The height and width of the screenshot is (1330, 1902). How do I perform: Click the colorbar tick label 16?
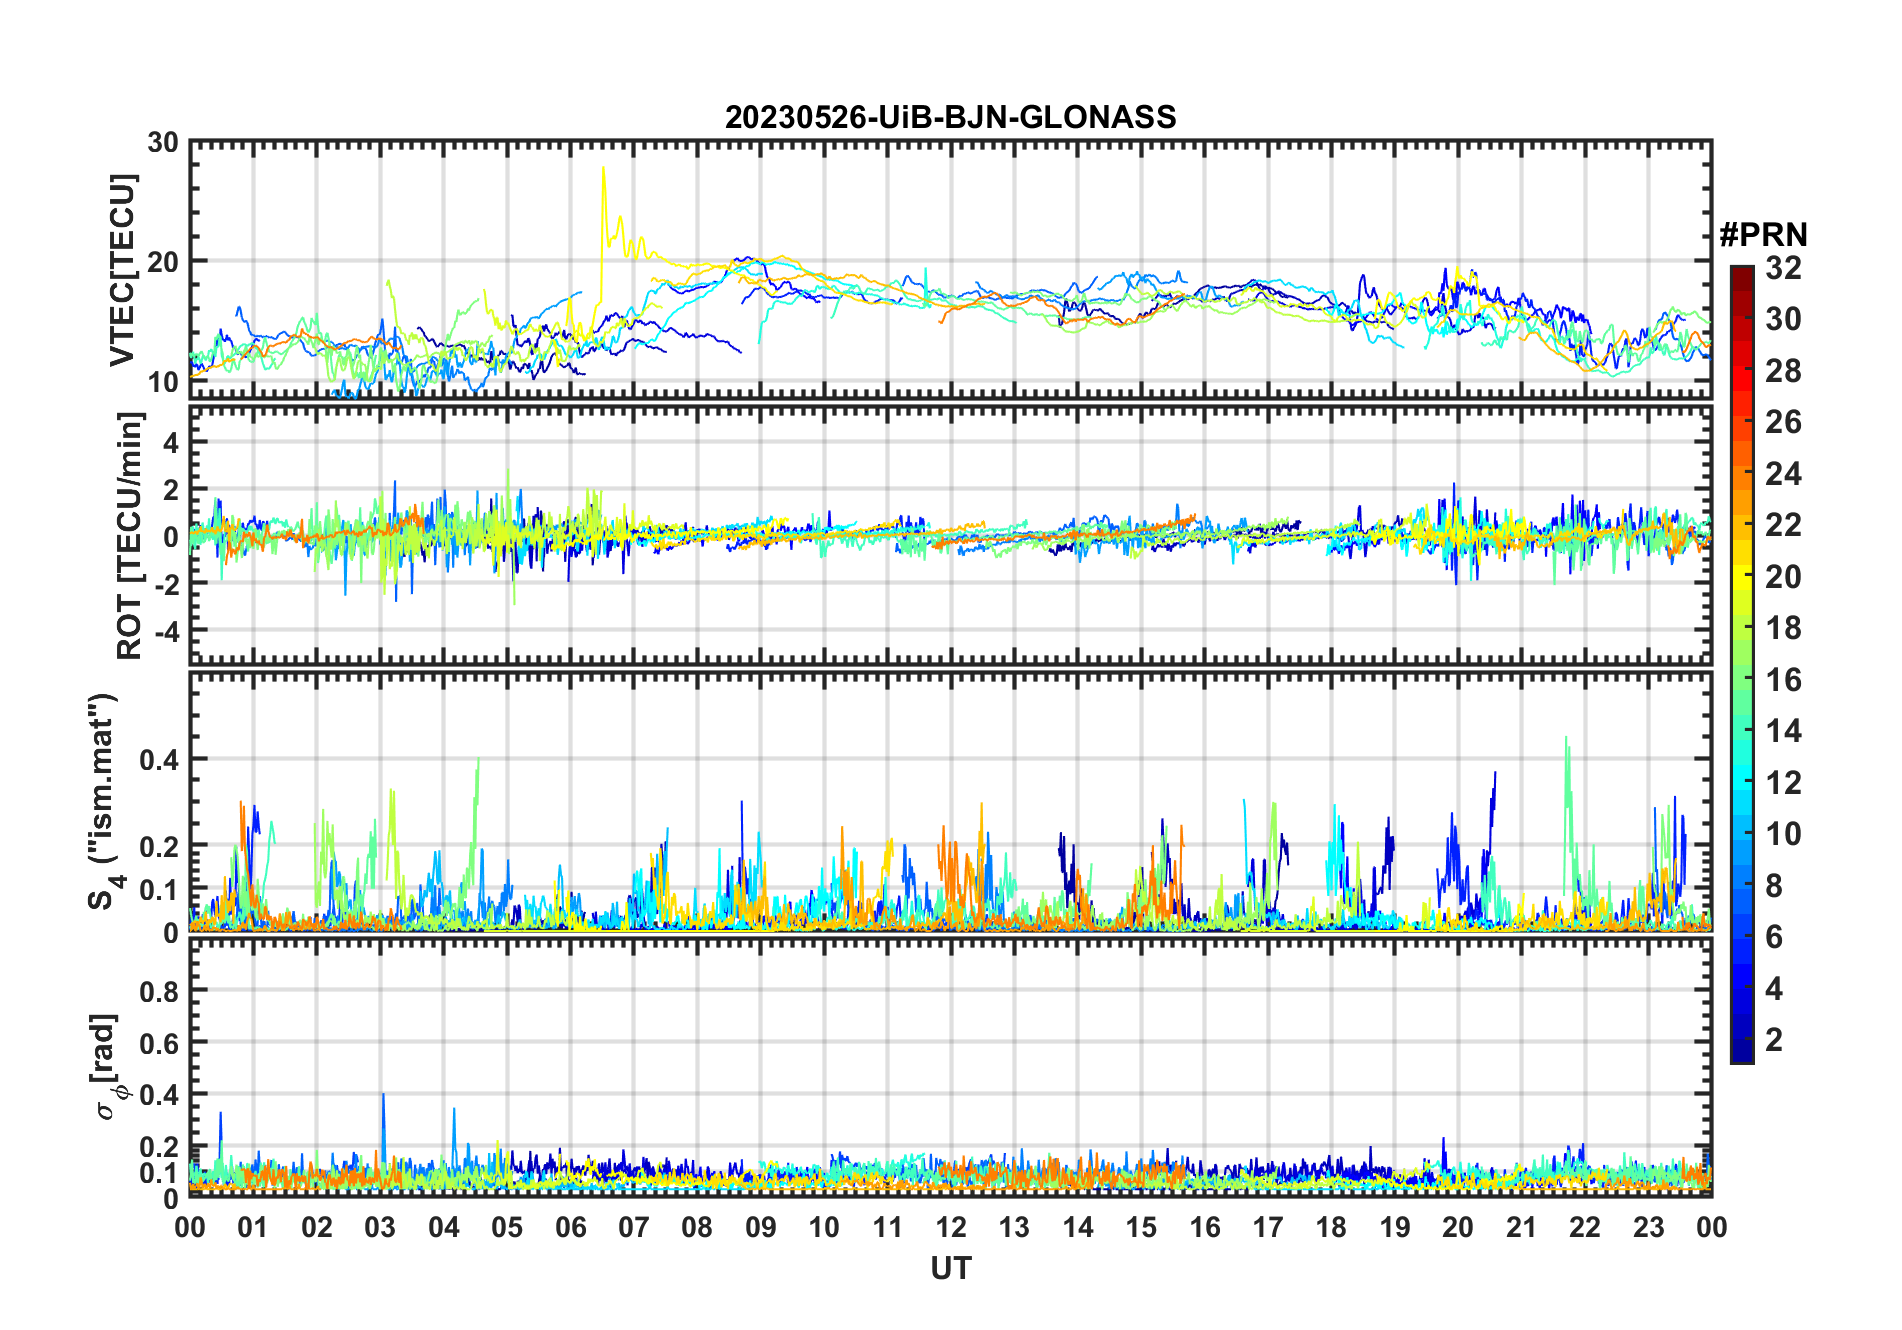(1783, 680)
